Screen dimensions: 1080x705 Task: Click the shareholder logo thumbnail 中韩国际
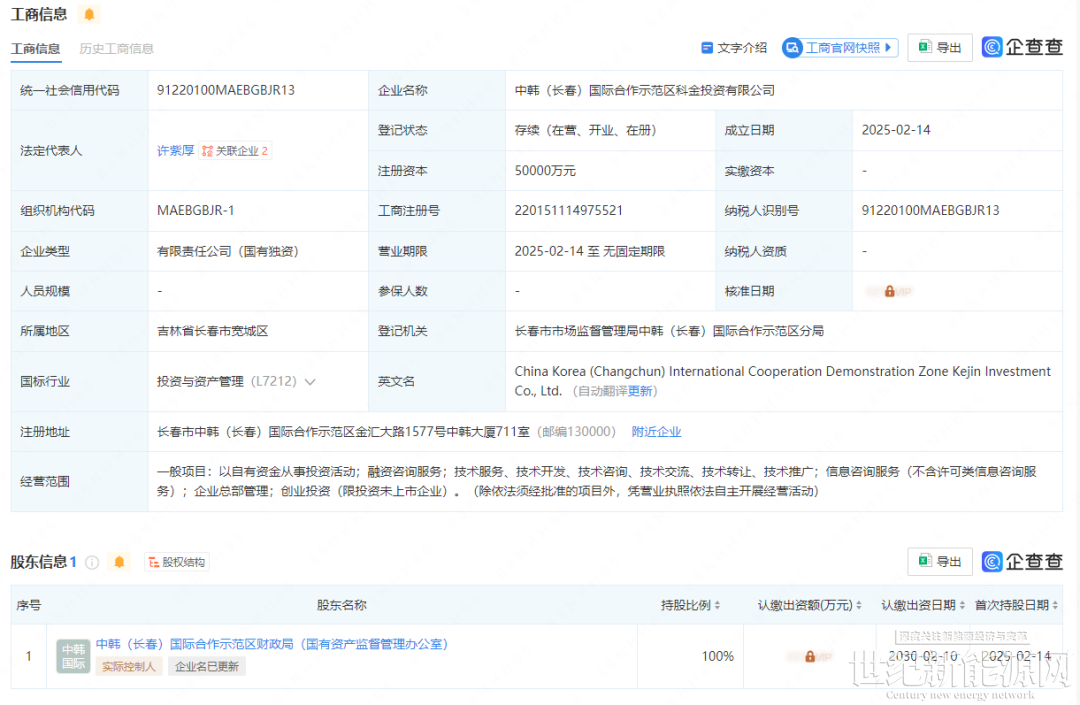pos(73,656)
